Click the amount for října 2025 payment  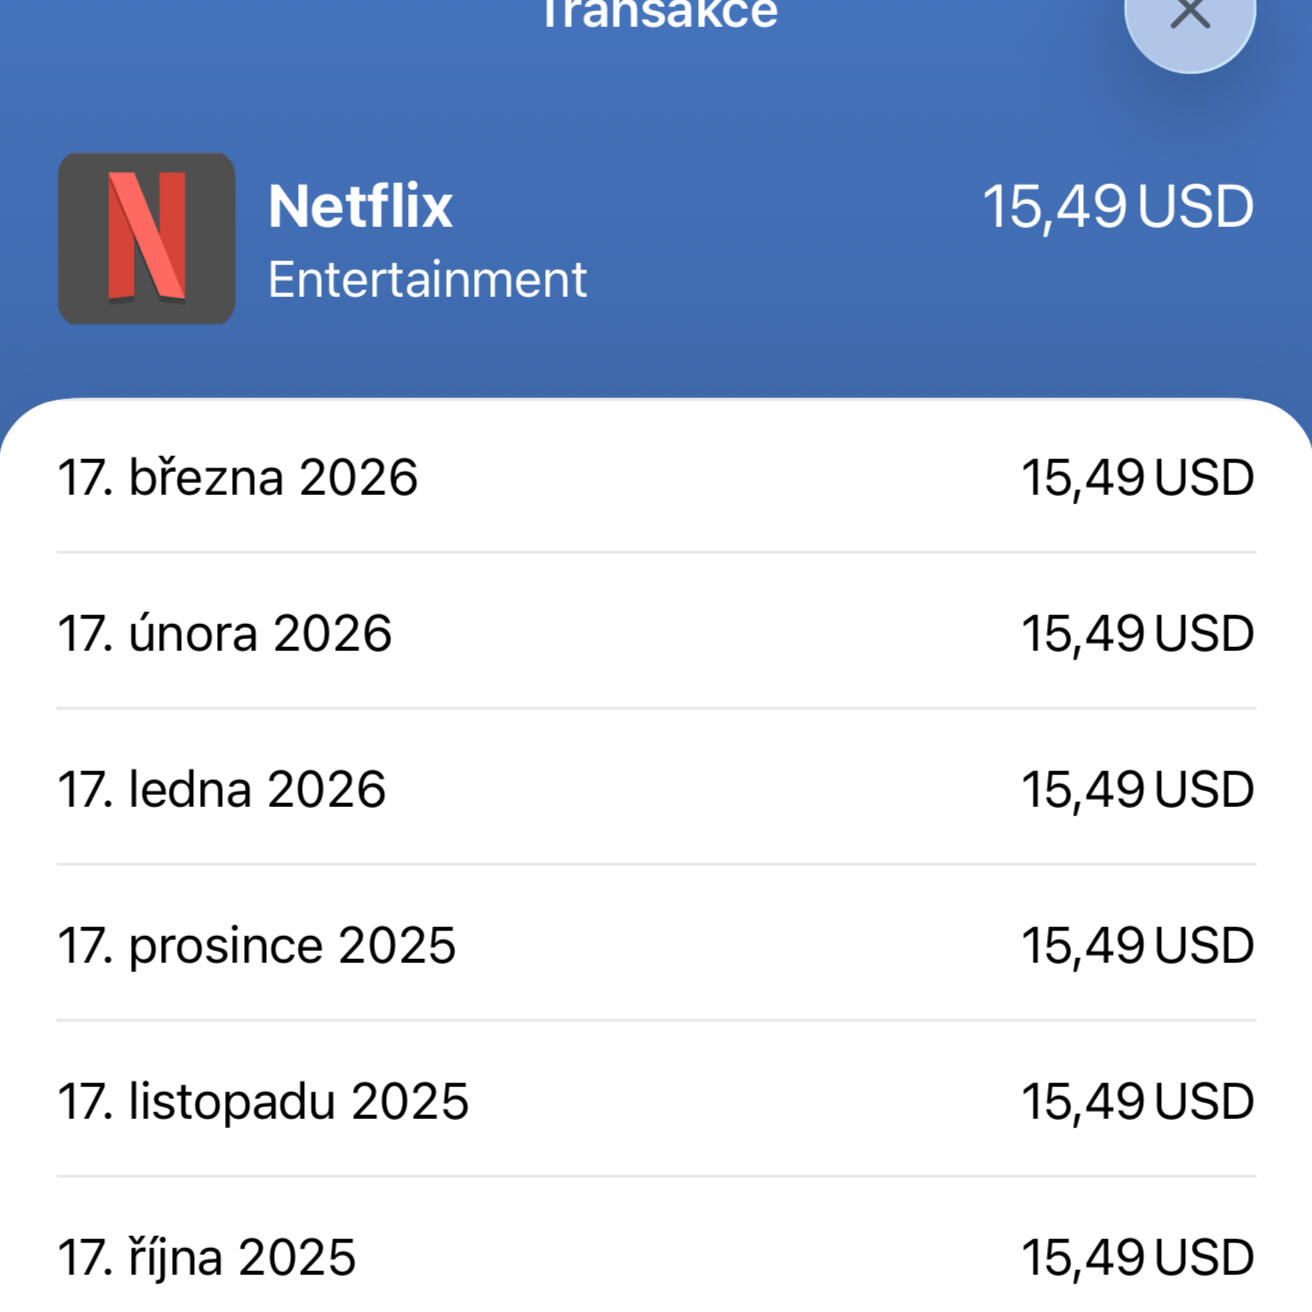(x=1137, y=1257)
